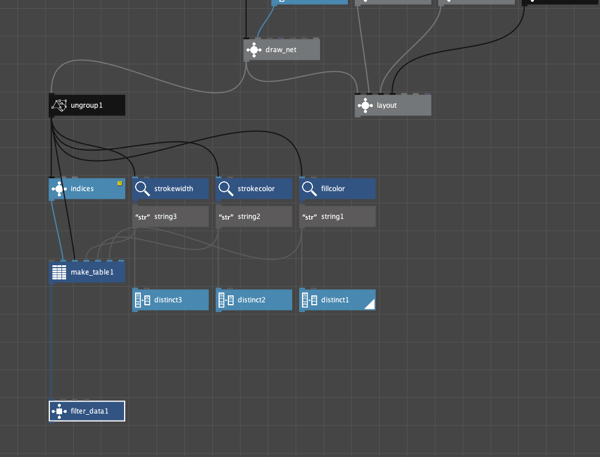Select the strokecolor label
Screen dimensions: 600x457
pos(256,189)
